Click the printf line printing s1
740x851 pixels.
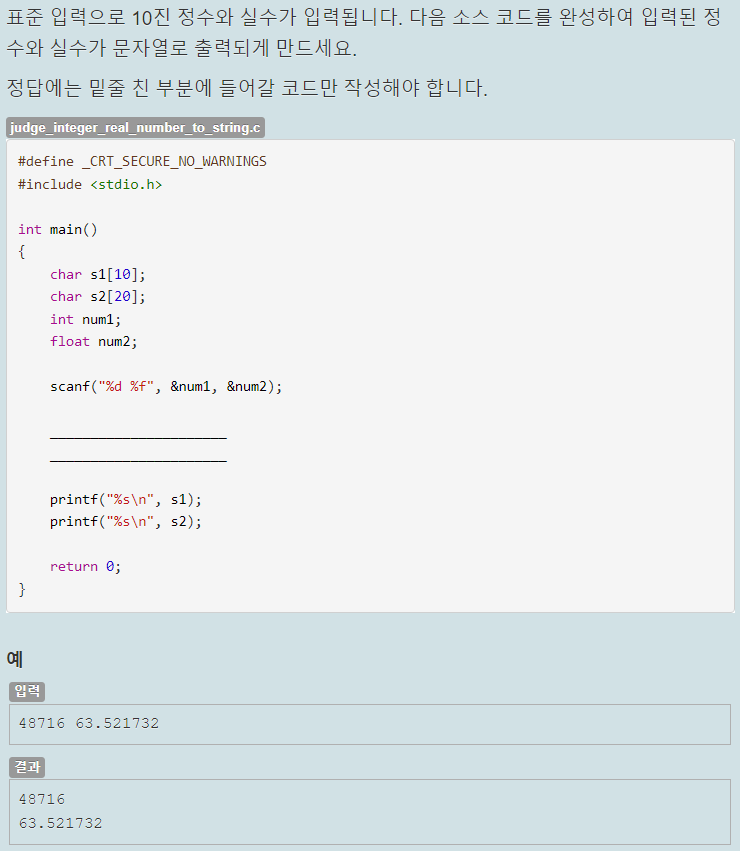tap(126, 499)
